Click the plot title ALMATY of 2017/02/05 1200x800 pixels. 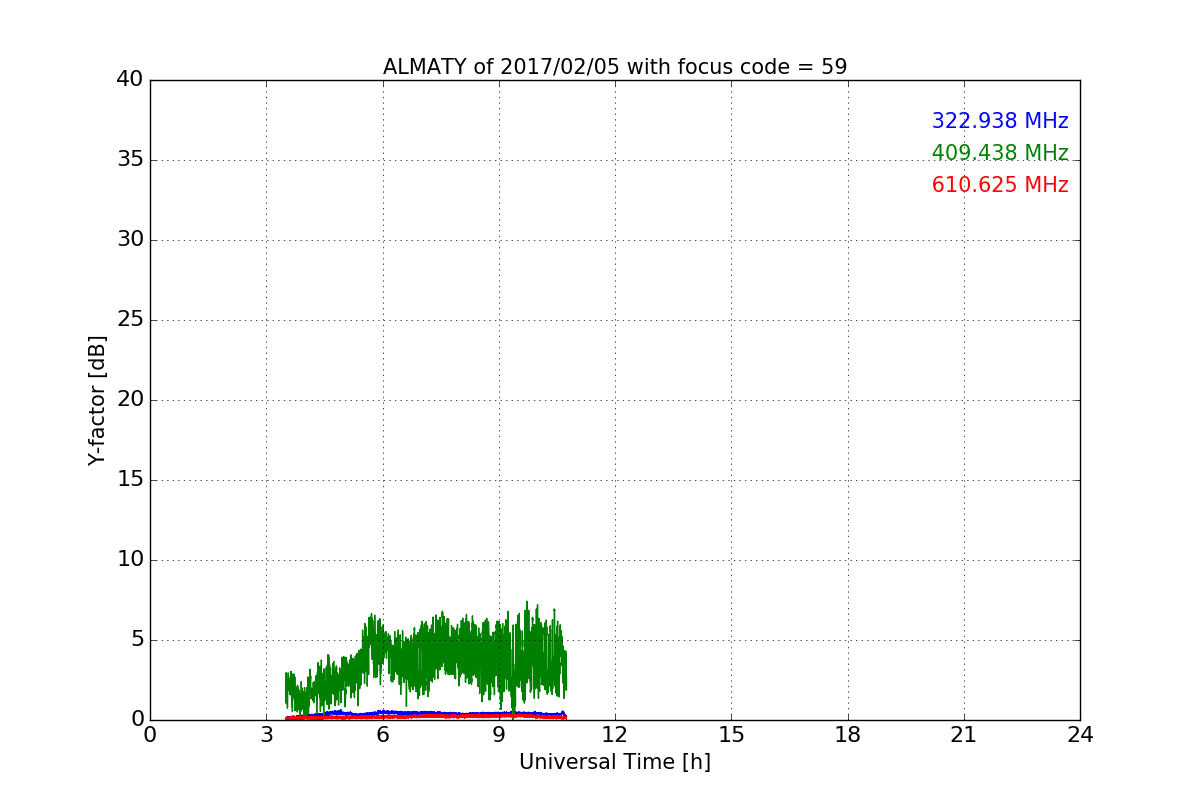(x=615, y=67)
